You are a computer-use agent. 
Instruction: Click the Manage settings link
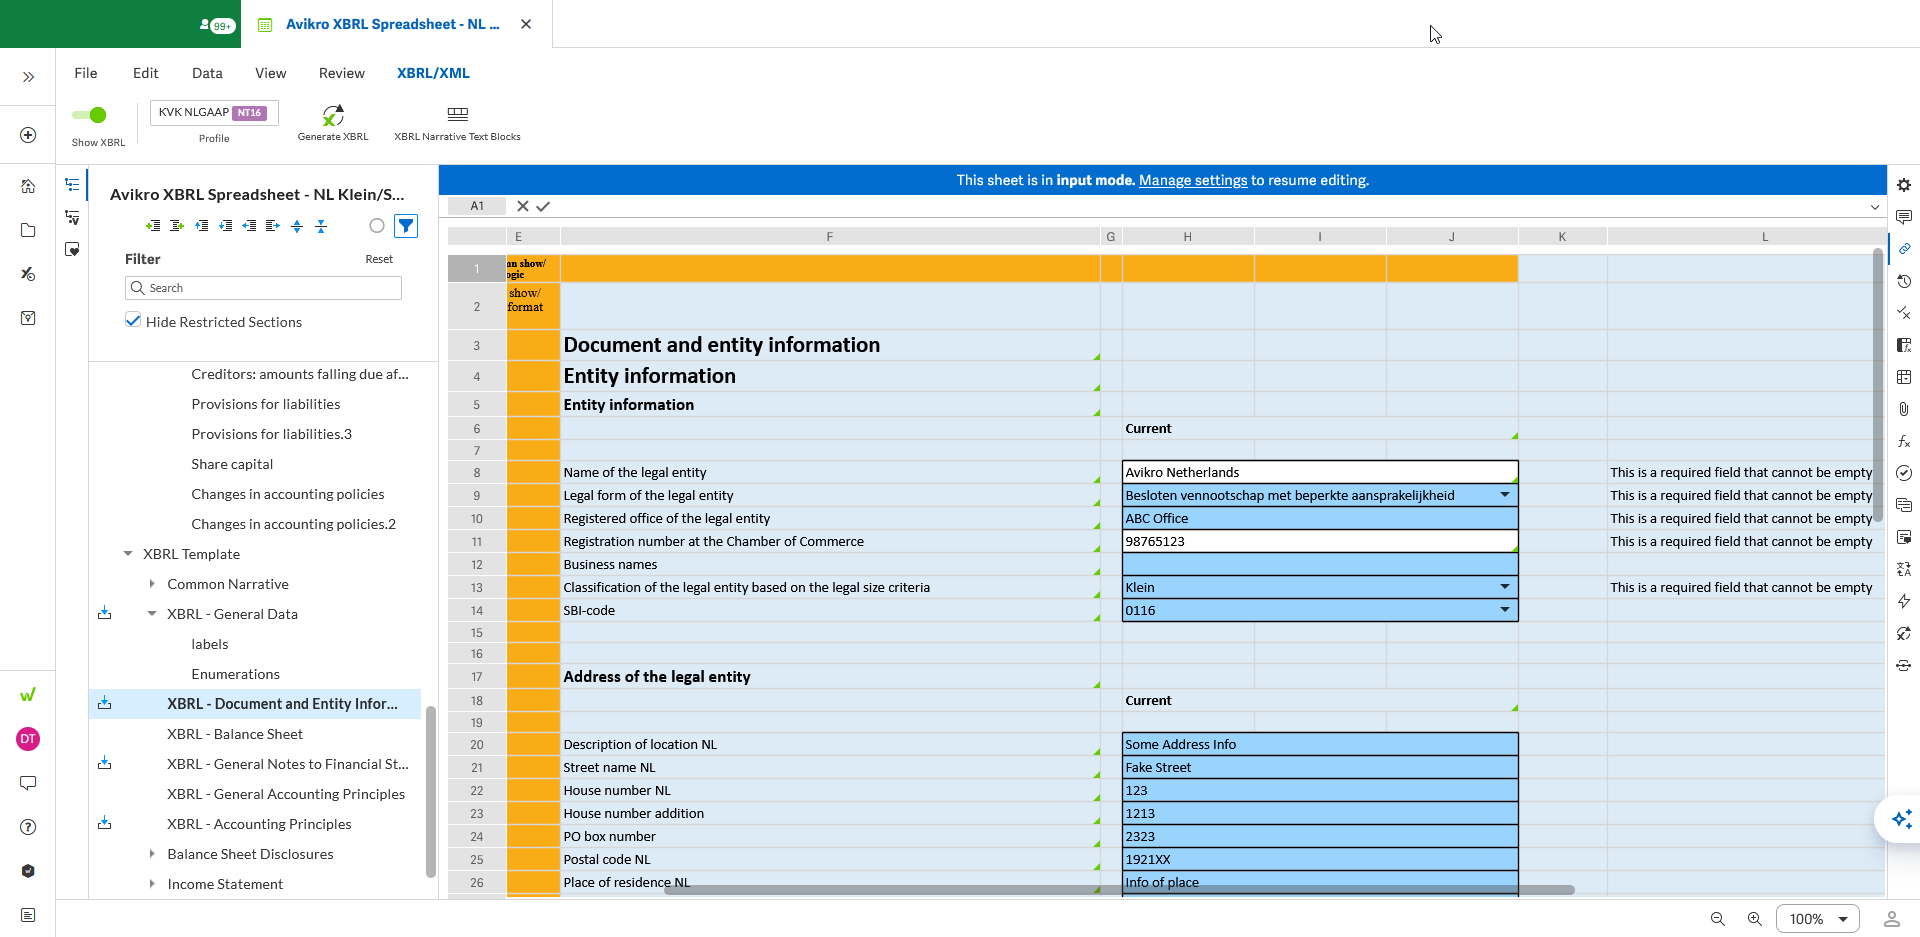[x=1193, y=180]
